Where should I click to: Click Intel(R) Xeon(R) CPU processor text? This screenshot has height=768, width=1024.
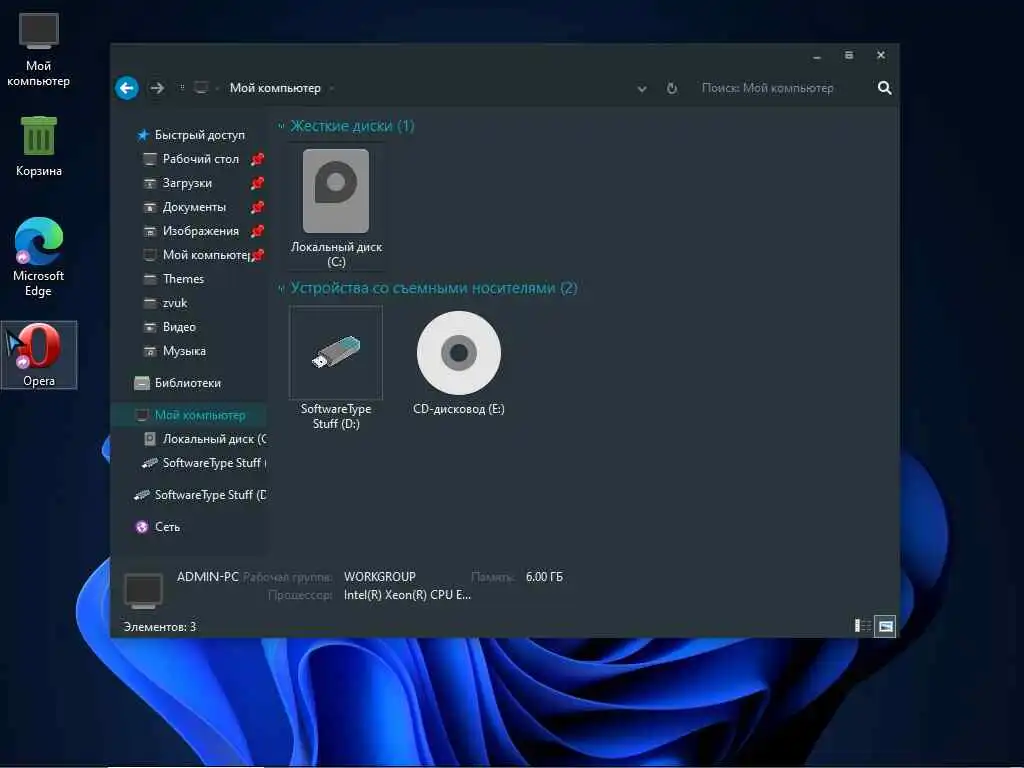407,595
